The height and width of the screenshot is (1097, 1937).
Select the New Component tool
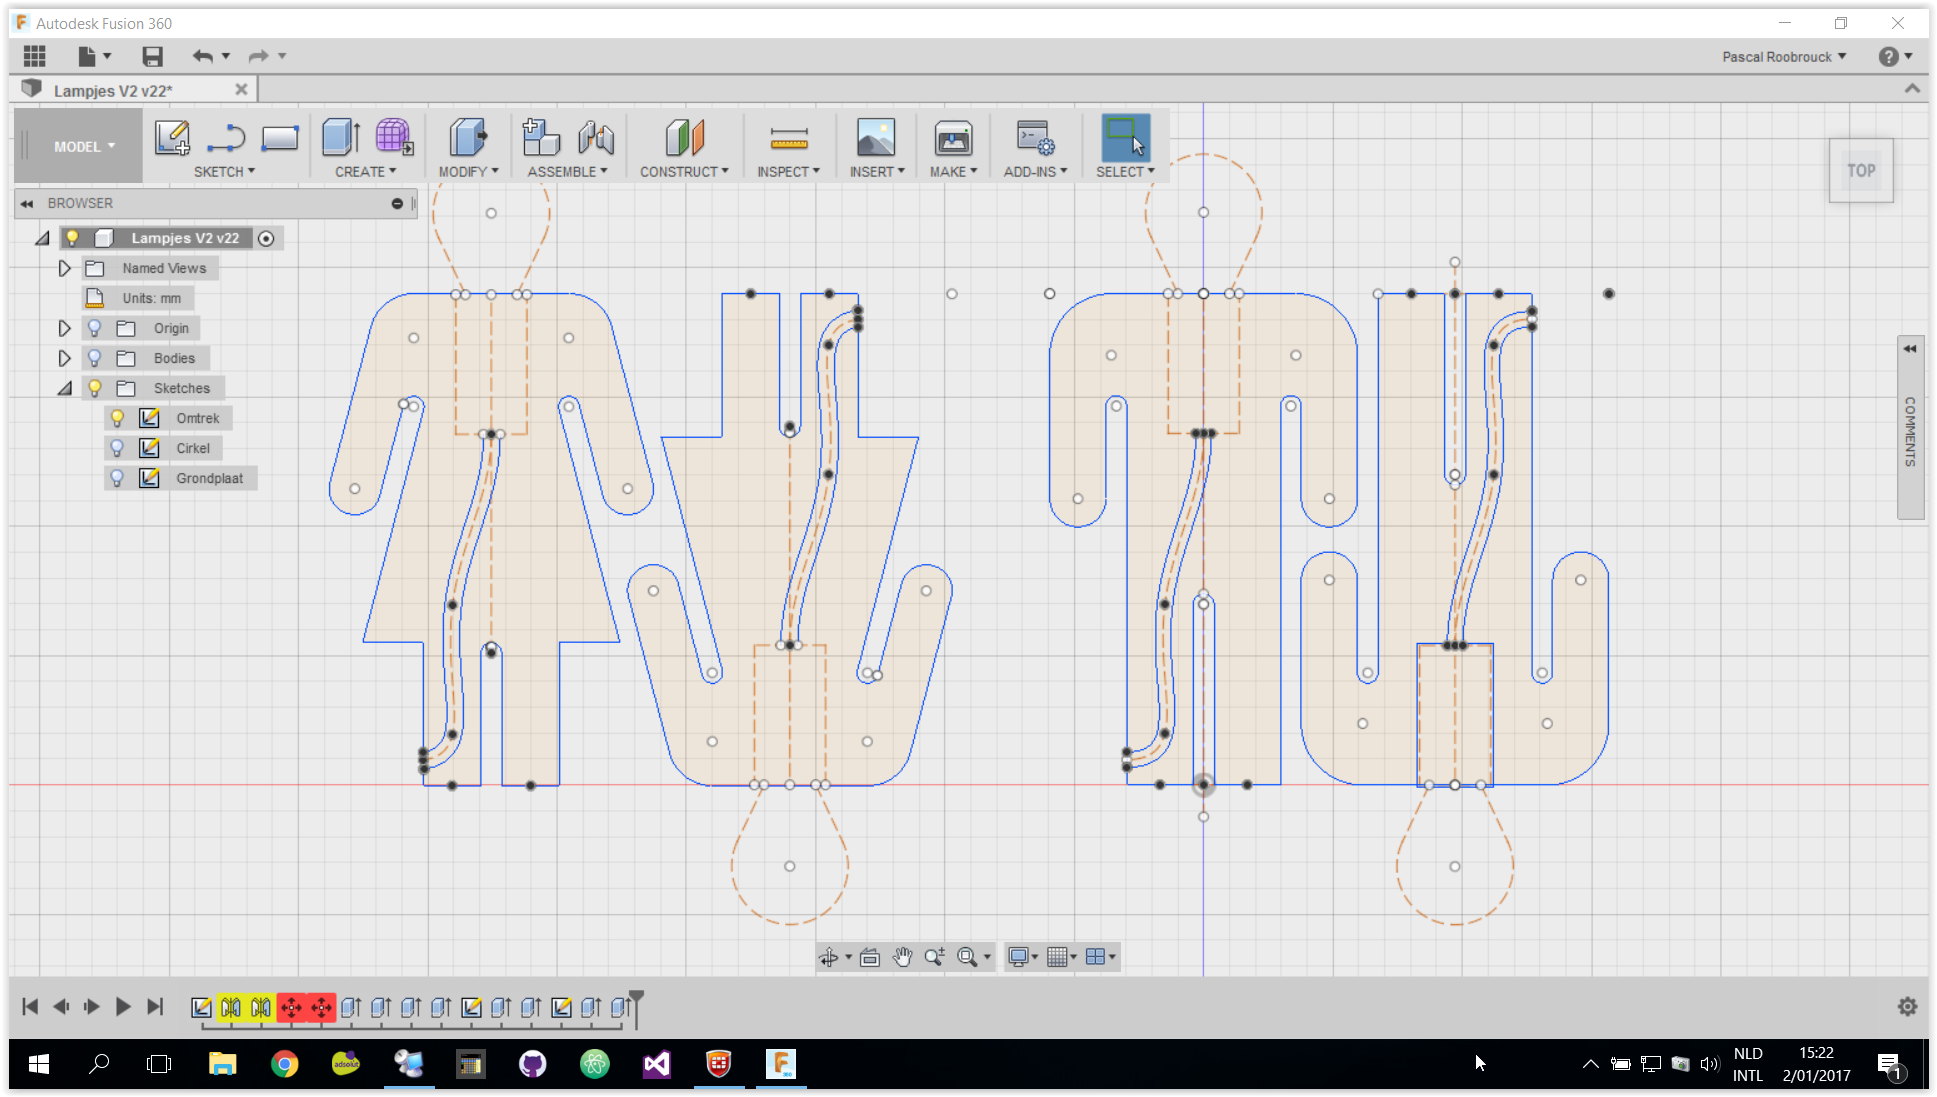click(541, 138)
